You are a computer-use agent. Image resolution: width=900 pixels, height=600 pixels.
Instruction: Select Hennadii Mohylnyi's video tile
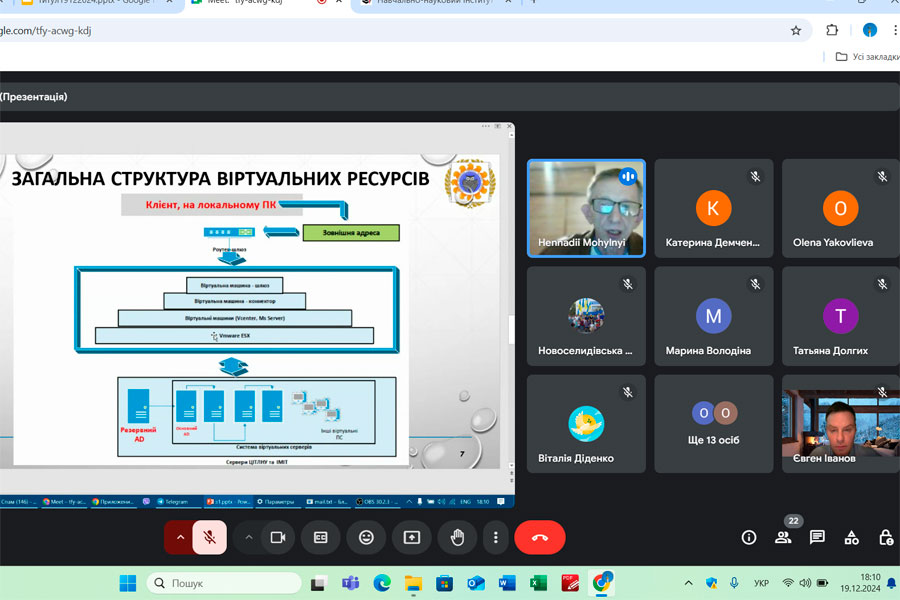[586, 208]
